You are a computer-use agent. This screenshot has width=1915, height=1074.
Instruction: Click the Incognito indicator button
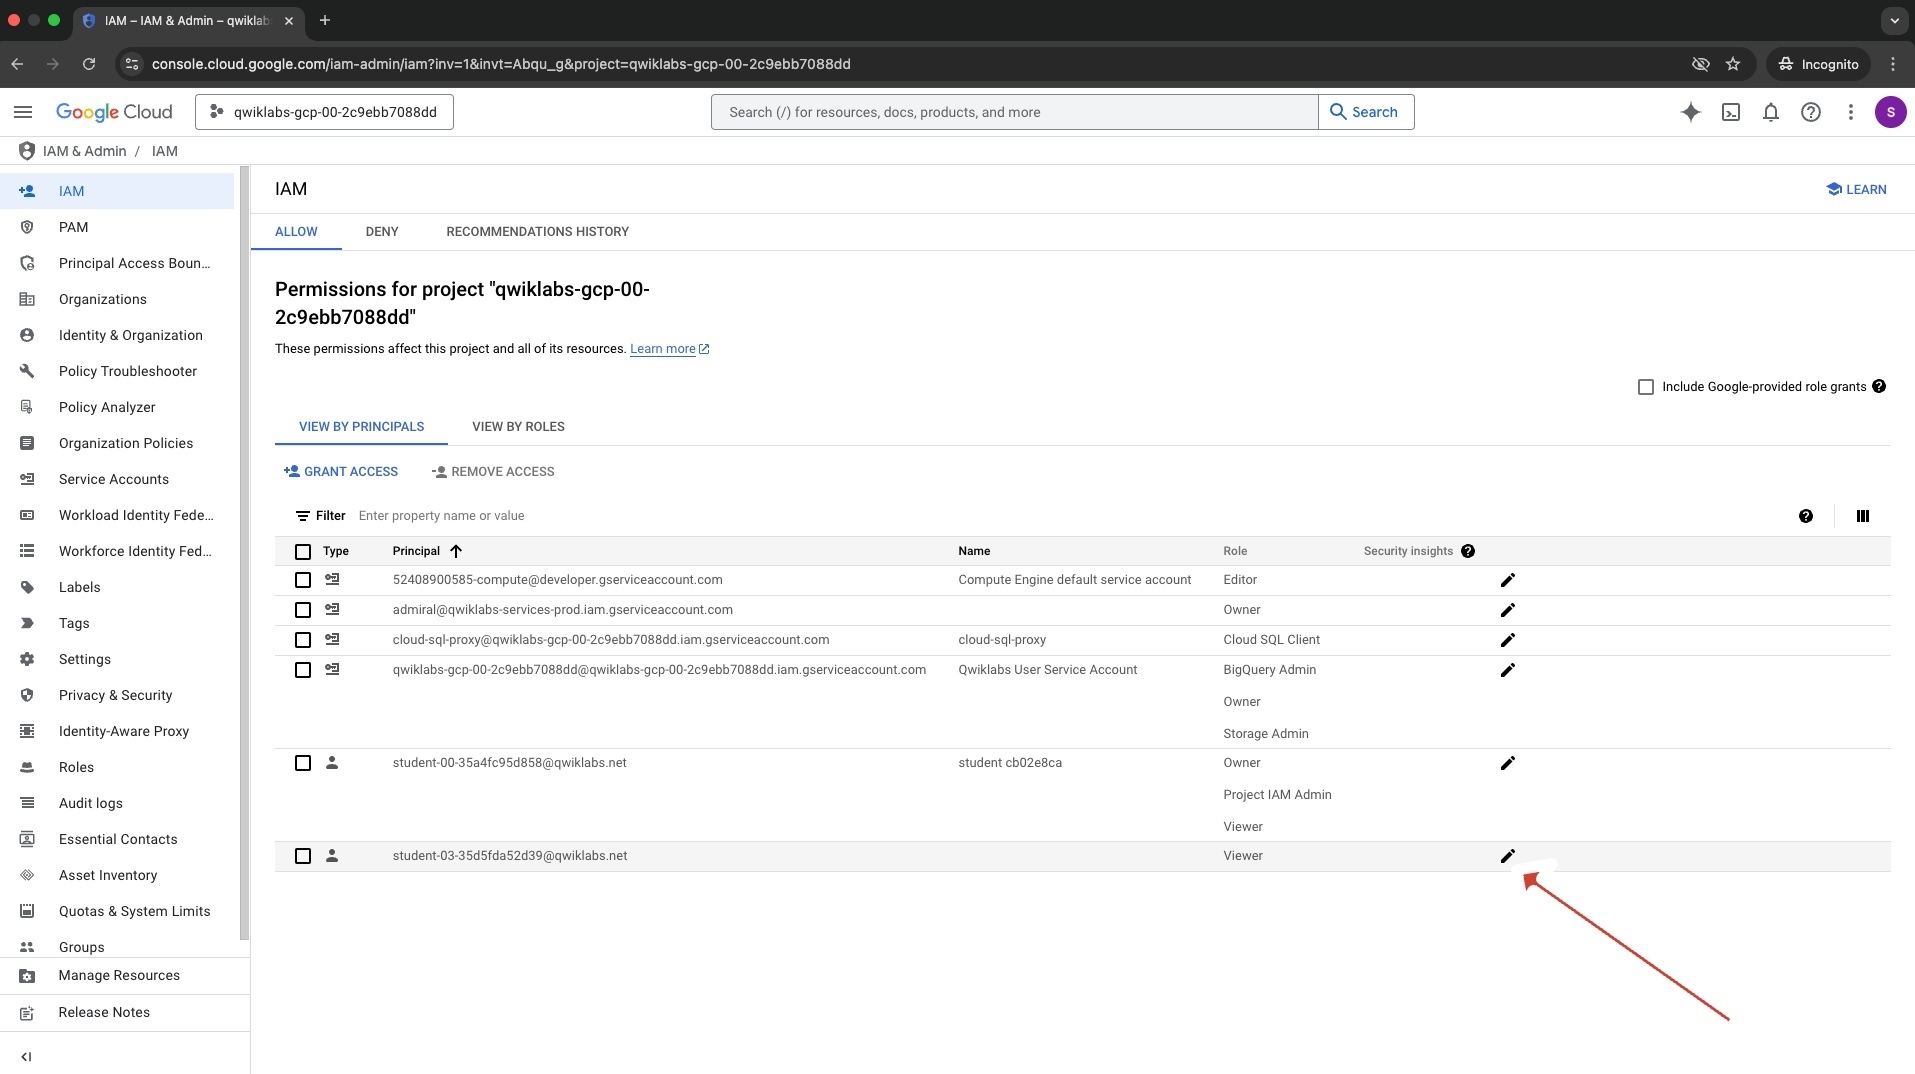(x=1818, y=64)
